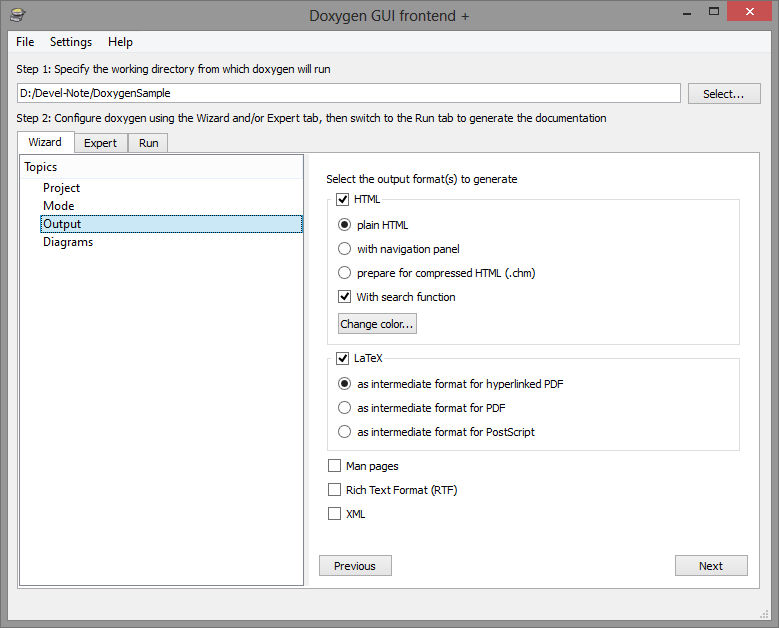Enable Man pages output

pyautogui.click(x=334, y=466)
